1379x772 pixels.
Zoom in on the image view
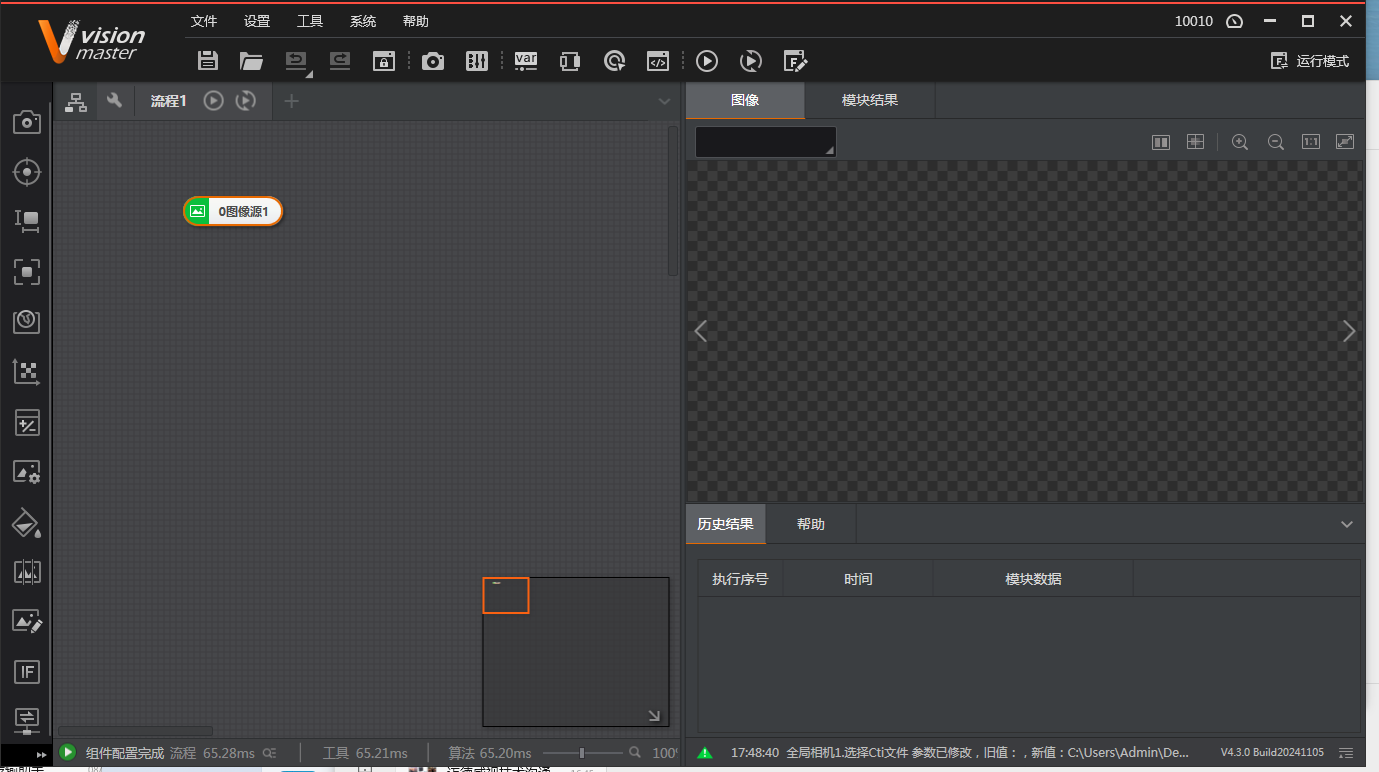pyautogui.click(x=1240, y=142)
